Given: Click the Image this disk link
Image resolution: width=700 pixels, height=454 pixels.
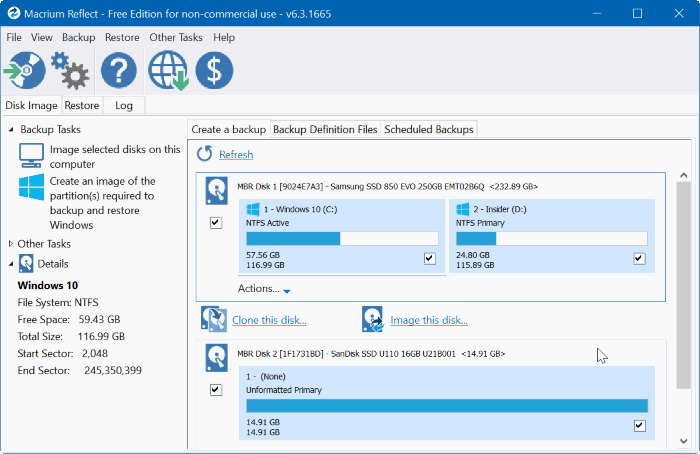Looking at the screenshot, I should click(x=429, y=320).
